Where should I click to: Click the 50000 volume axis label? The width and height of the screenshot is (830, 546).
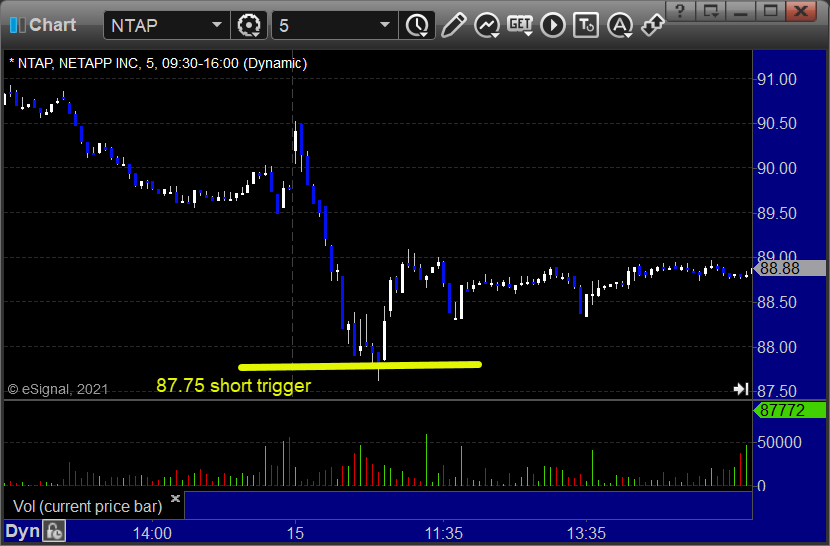click(x=779, y=442)
